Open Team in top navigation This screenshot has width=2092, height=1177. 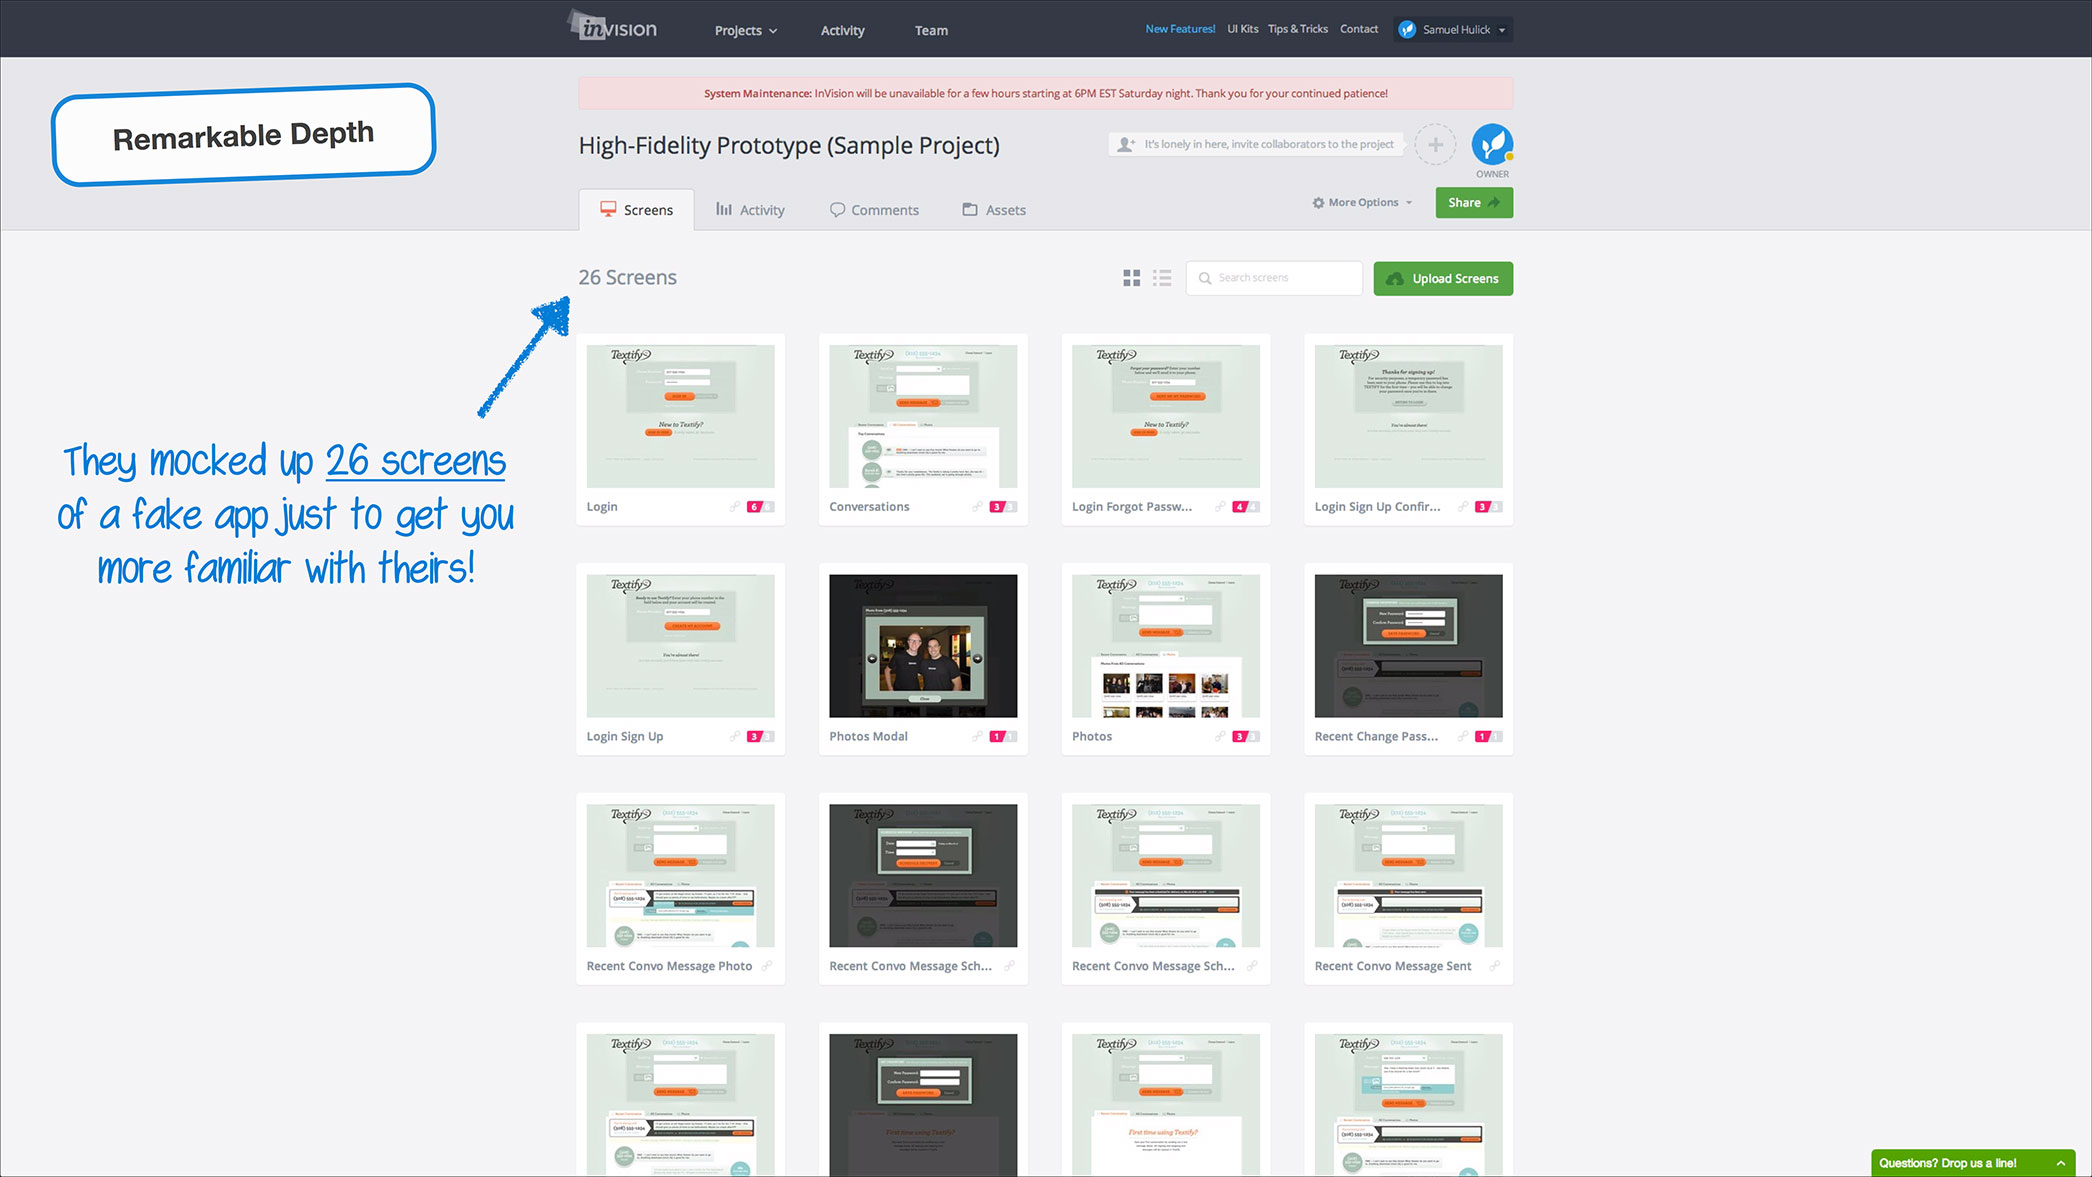point(931,31)
